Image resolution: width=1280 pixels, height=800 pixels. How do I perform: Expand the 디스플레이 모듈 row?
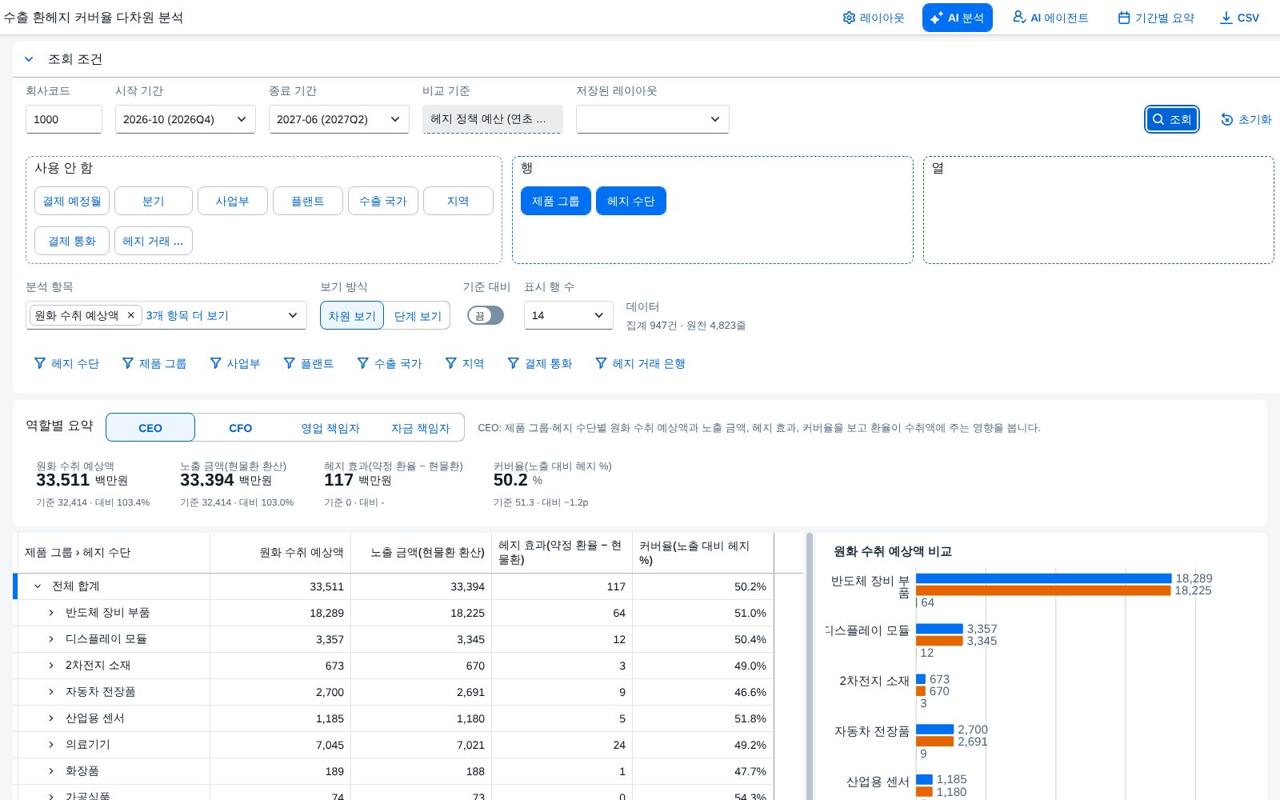(x=51, y=639)
